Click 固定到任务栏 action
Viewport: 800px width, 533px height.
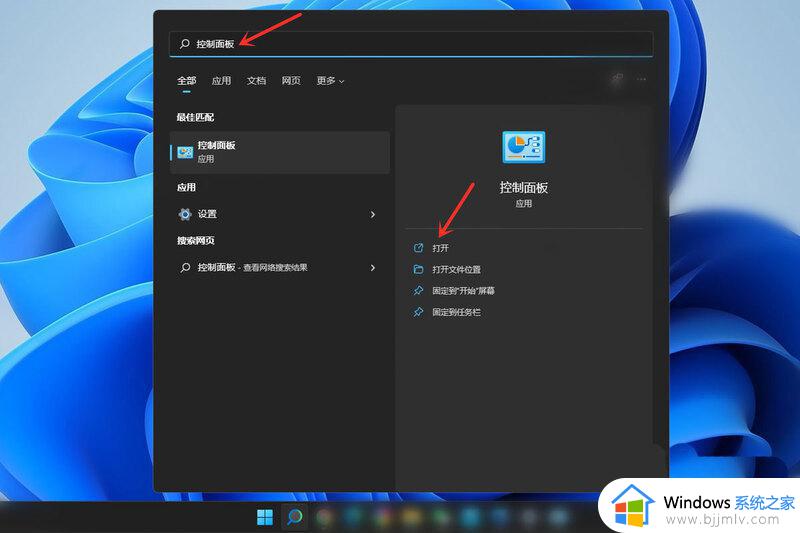[x=457, y=312]
